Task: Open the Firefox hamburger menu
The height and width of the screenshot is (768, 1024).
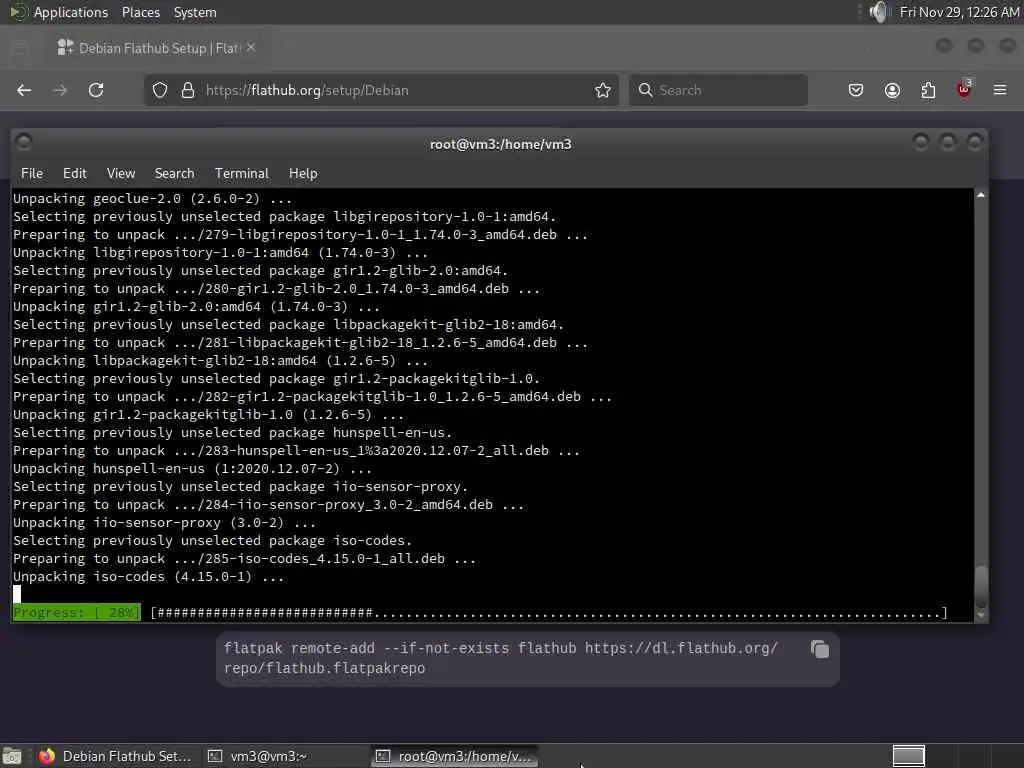Action: pos(1000,90)
